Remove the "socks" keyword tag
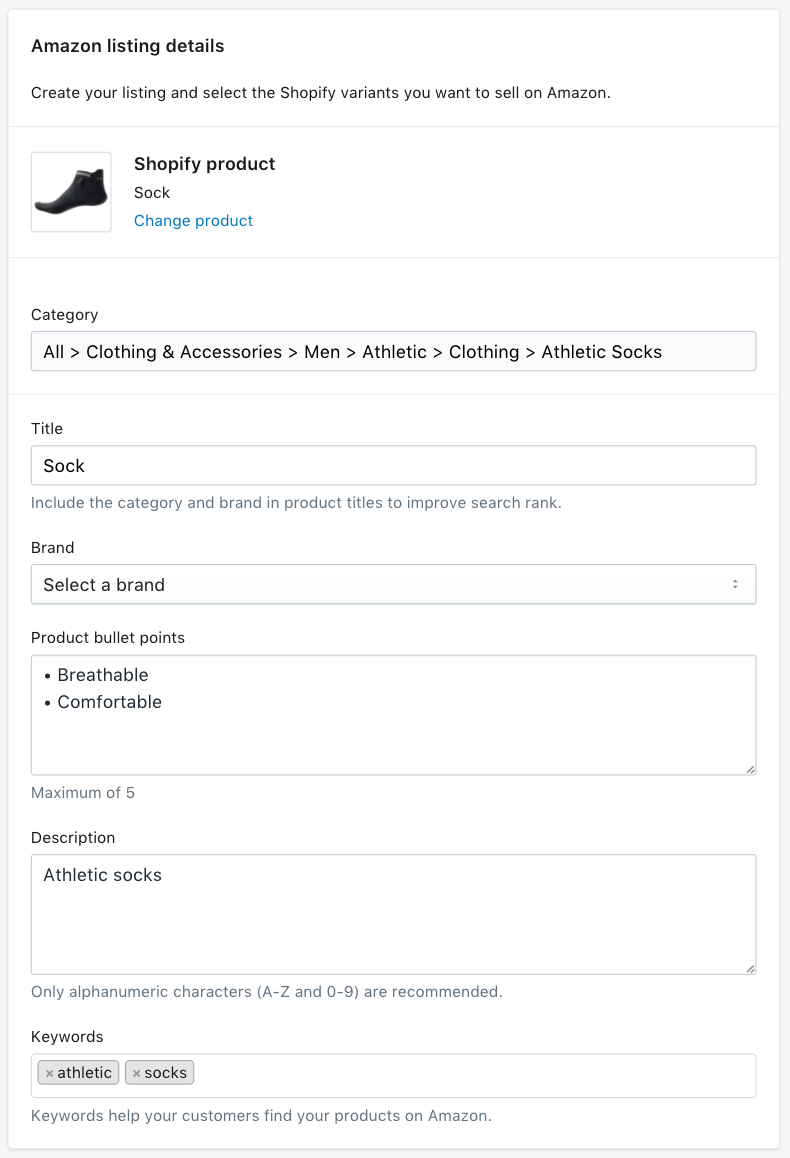790x1158 pixels. pos(136,1073)
